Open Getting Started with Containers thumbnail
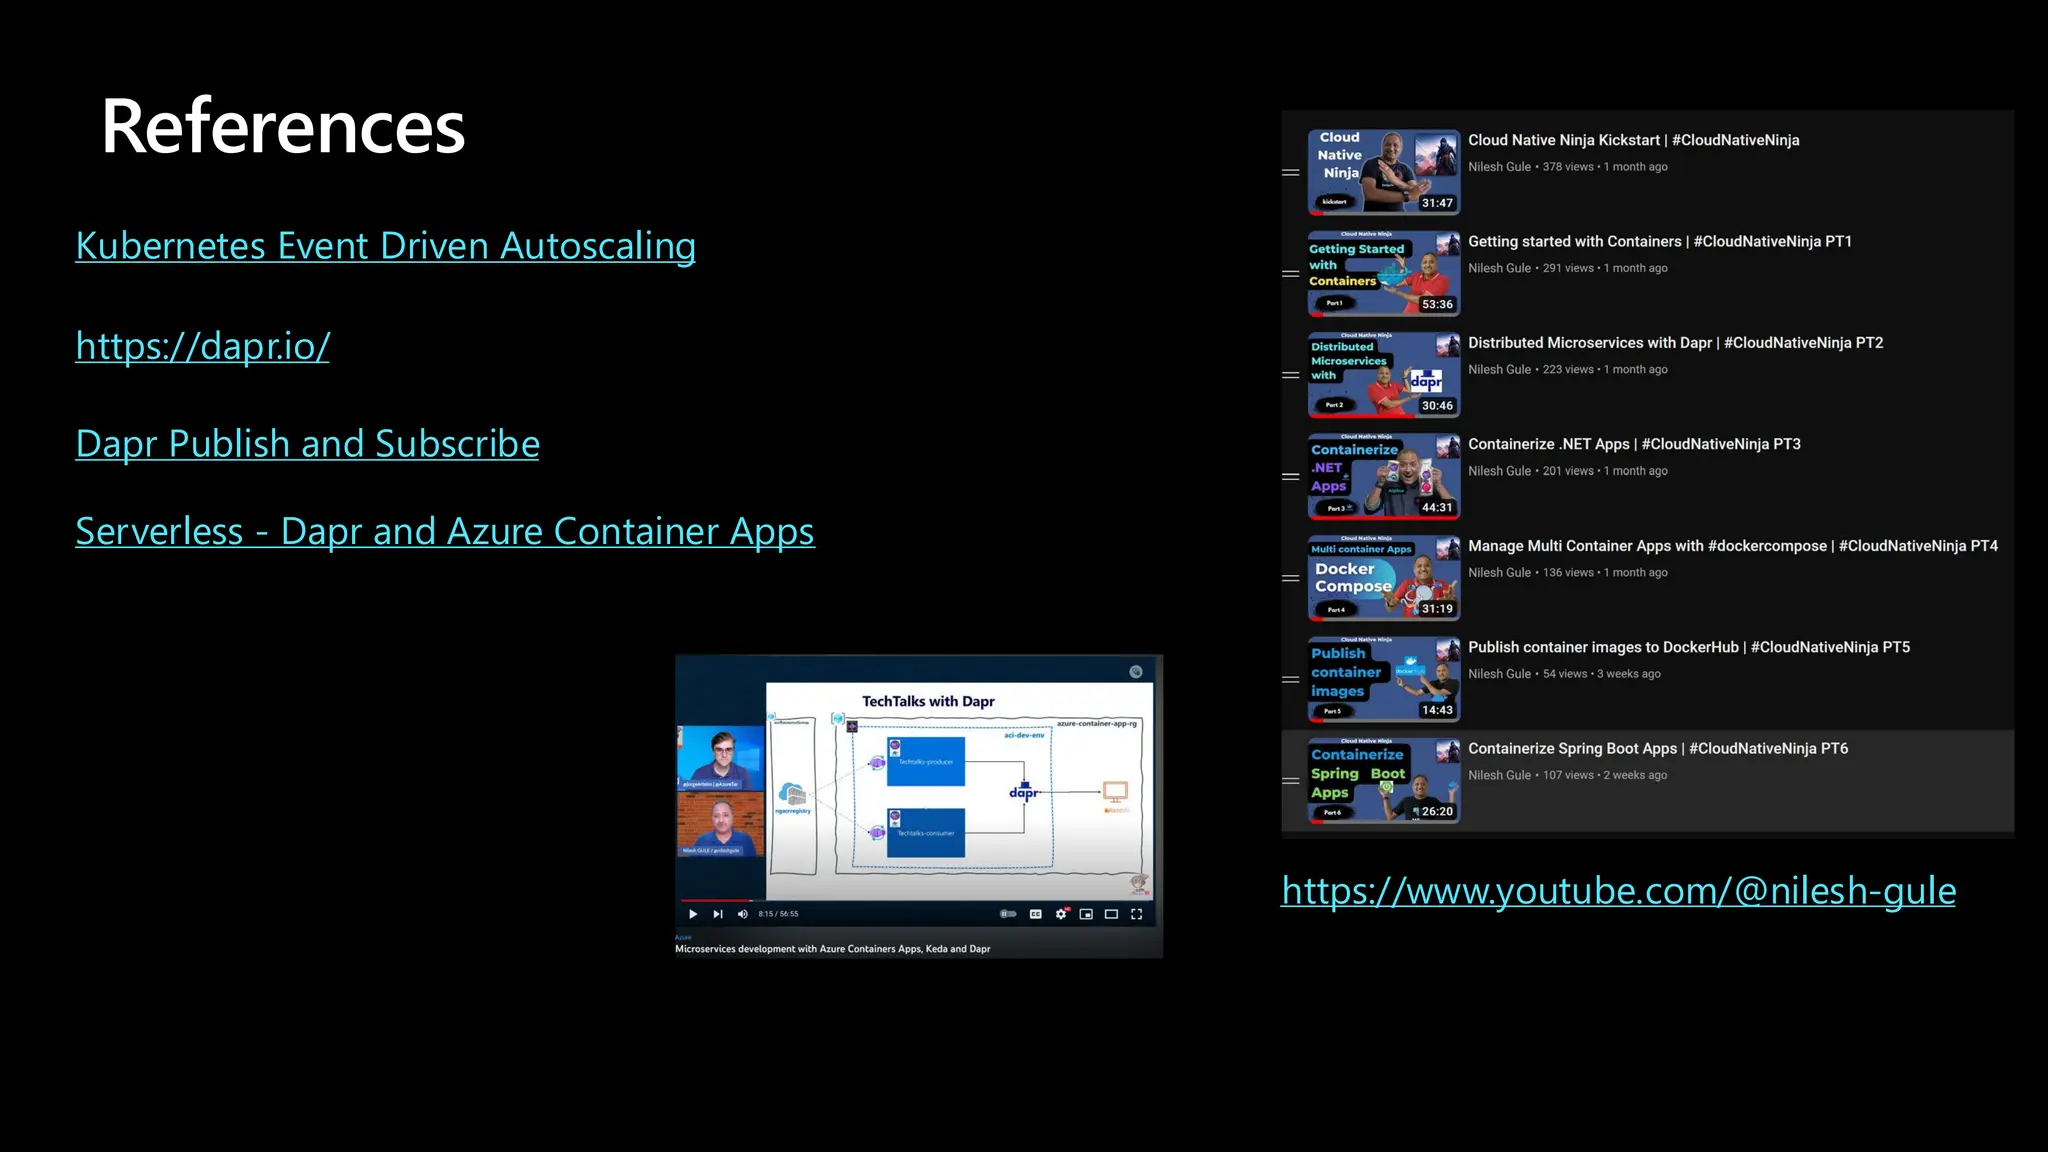Viewport: 2048px width, 1152px height. tap(1384, 273)
